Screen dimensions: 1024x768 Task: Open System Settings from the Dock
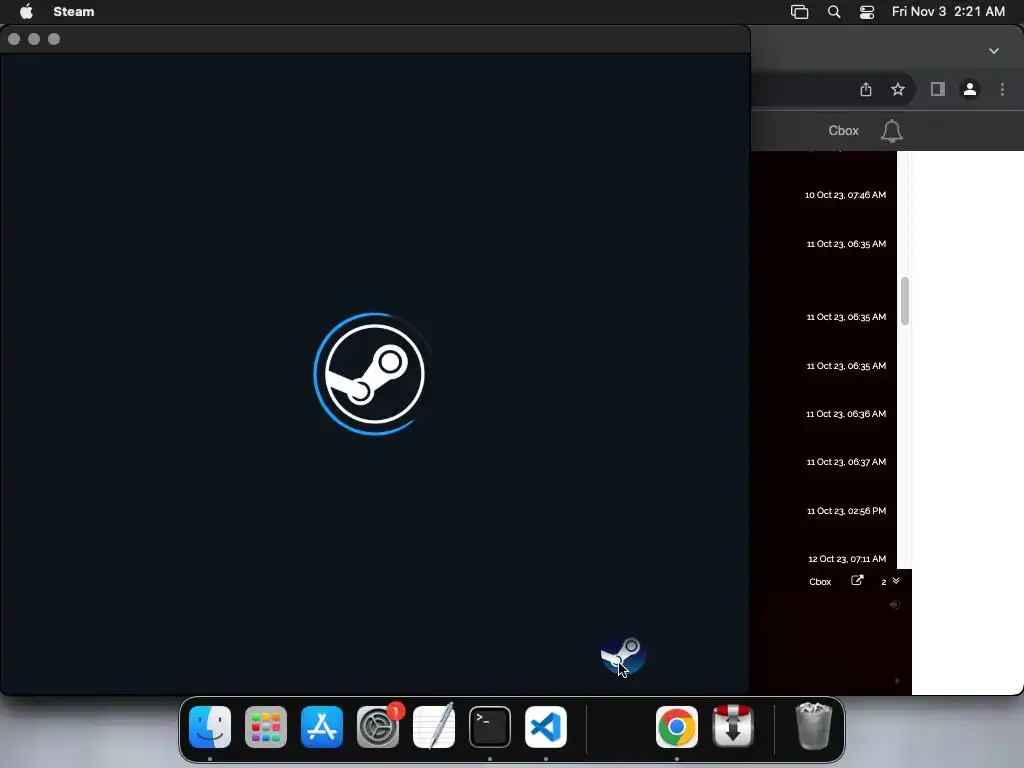tap(378, 727)
